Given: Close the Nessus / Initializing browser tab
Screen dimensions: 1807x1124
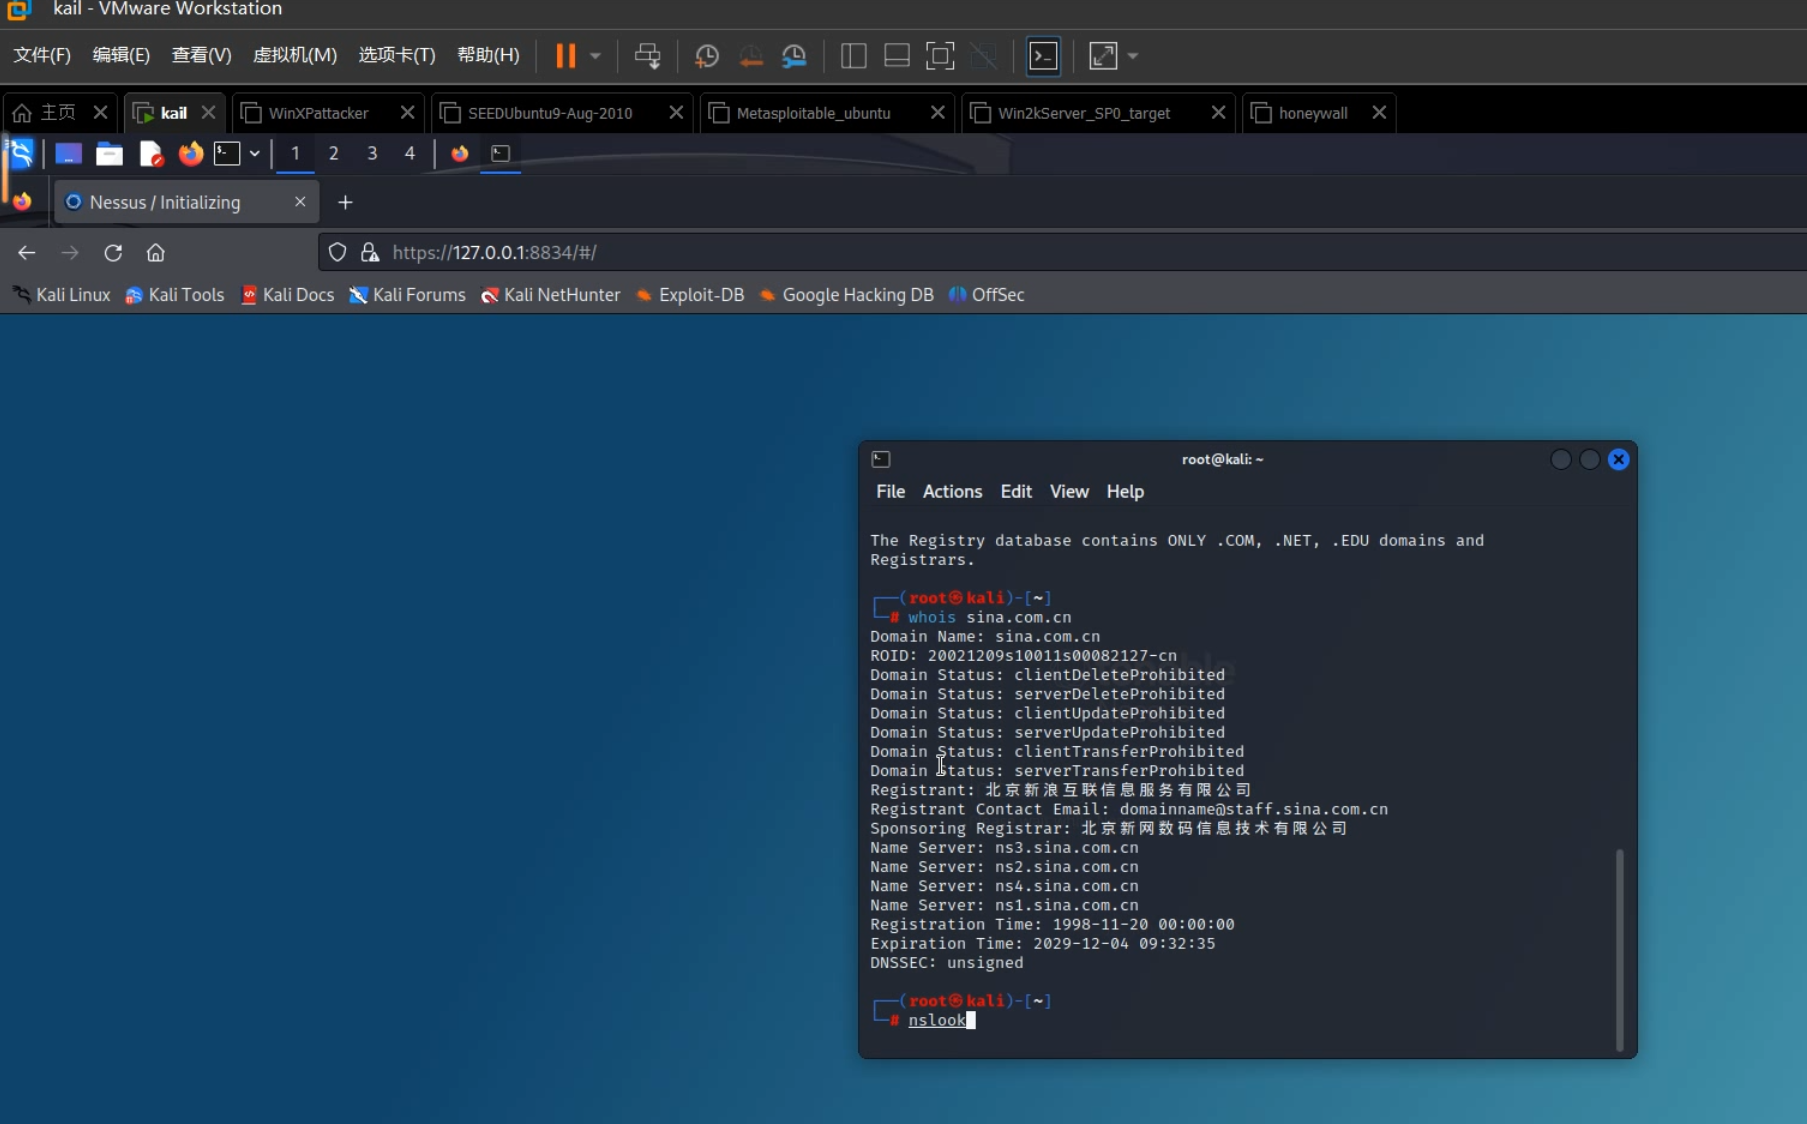Looking at the screenshot, I should point(300,202).
